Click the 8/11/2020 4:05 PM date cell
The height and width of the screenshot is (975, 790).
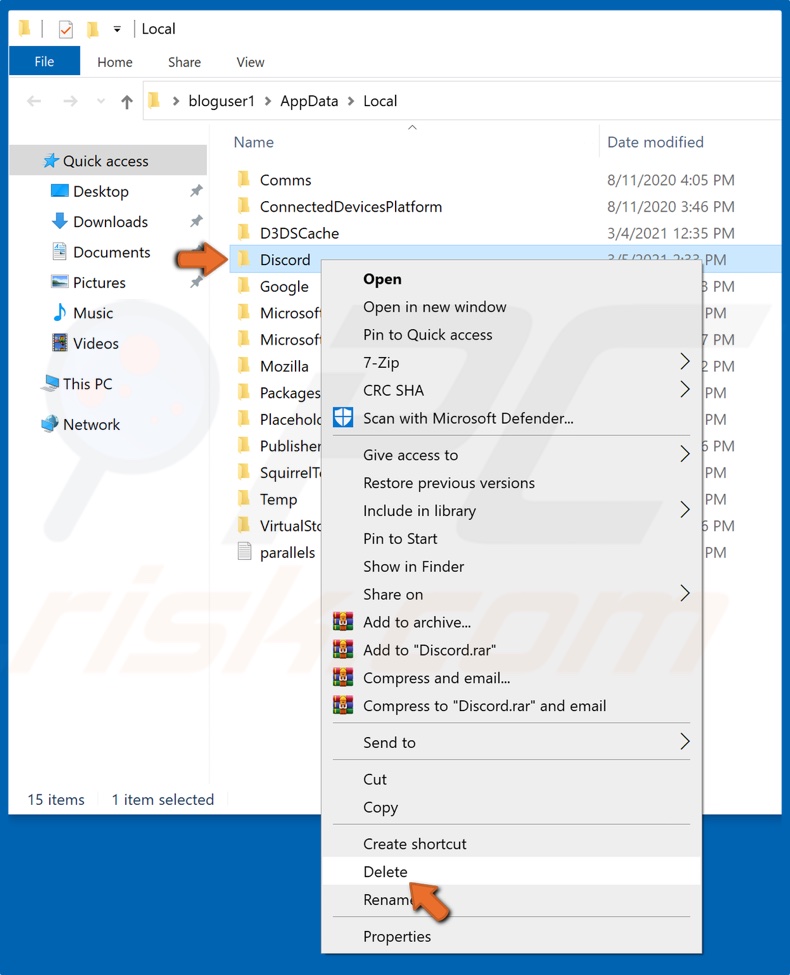coord(671,180)
